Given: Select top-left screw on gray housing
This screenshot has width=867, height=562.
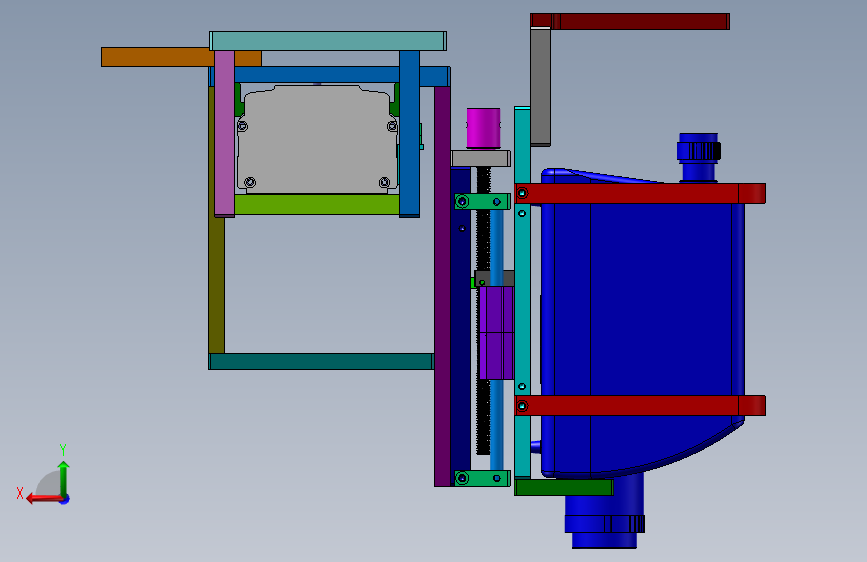Looking at the screenshot, I should [x=243, y=127].
